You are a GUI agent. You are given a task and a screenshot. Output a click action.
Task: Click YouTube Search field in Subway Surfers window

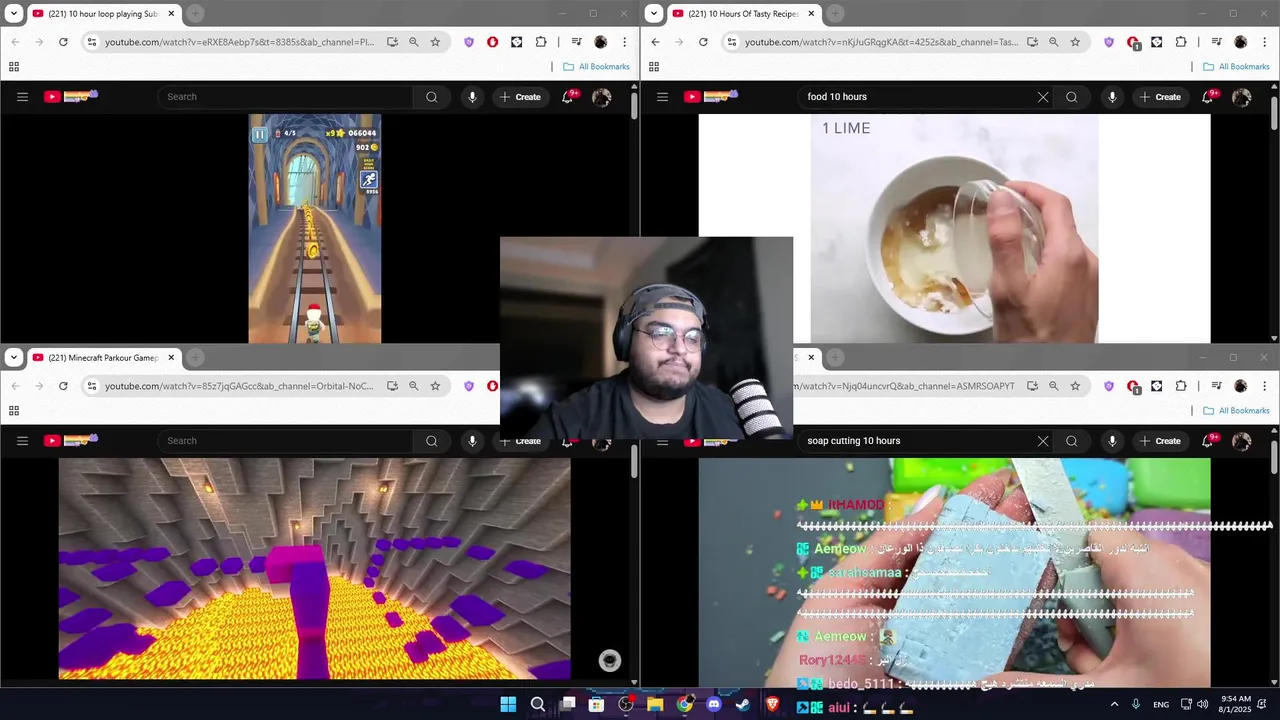[x=284, y=97]
